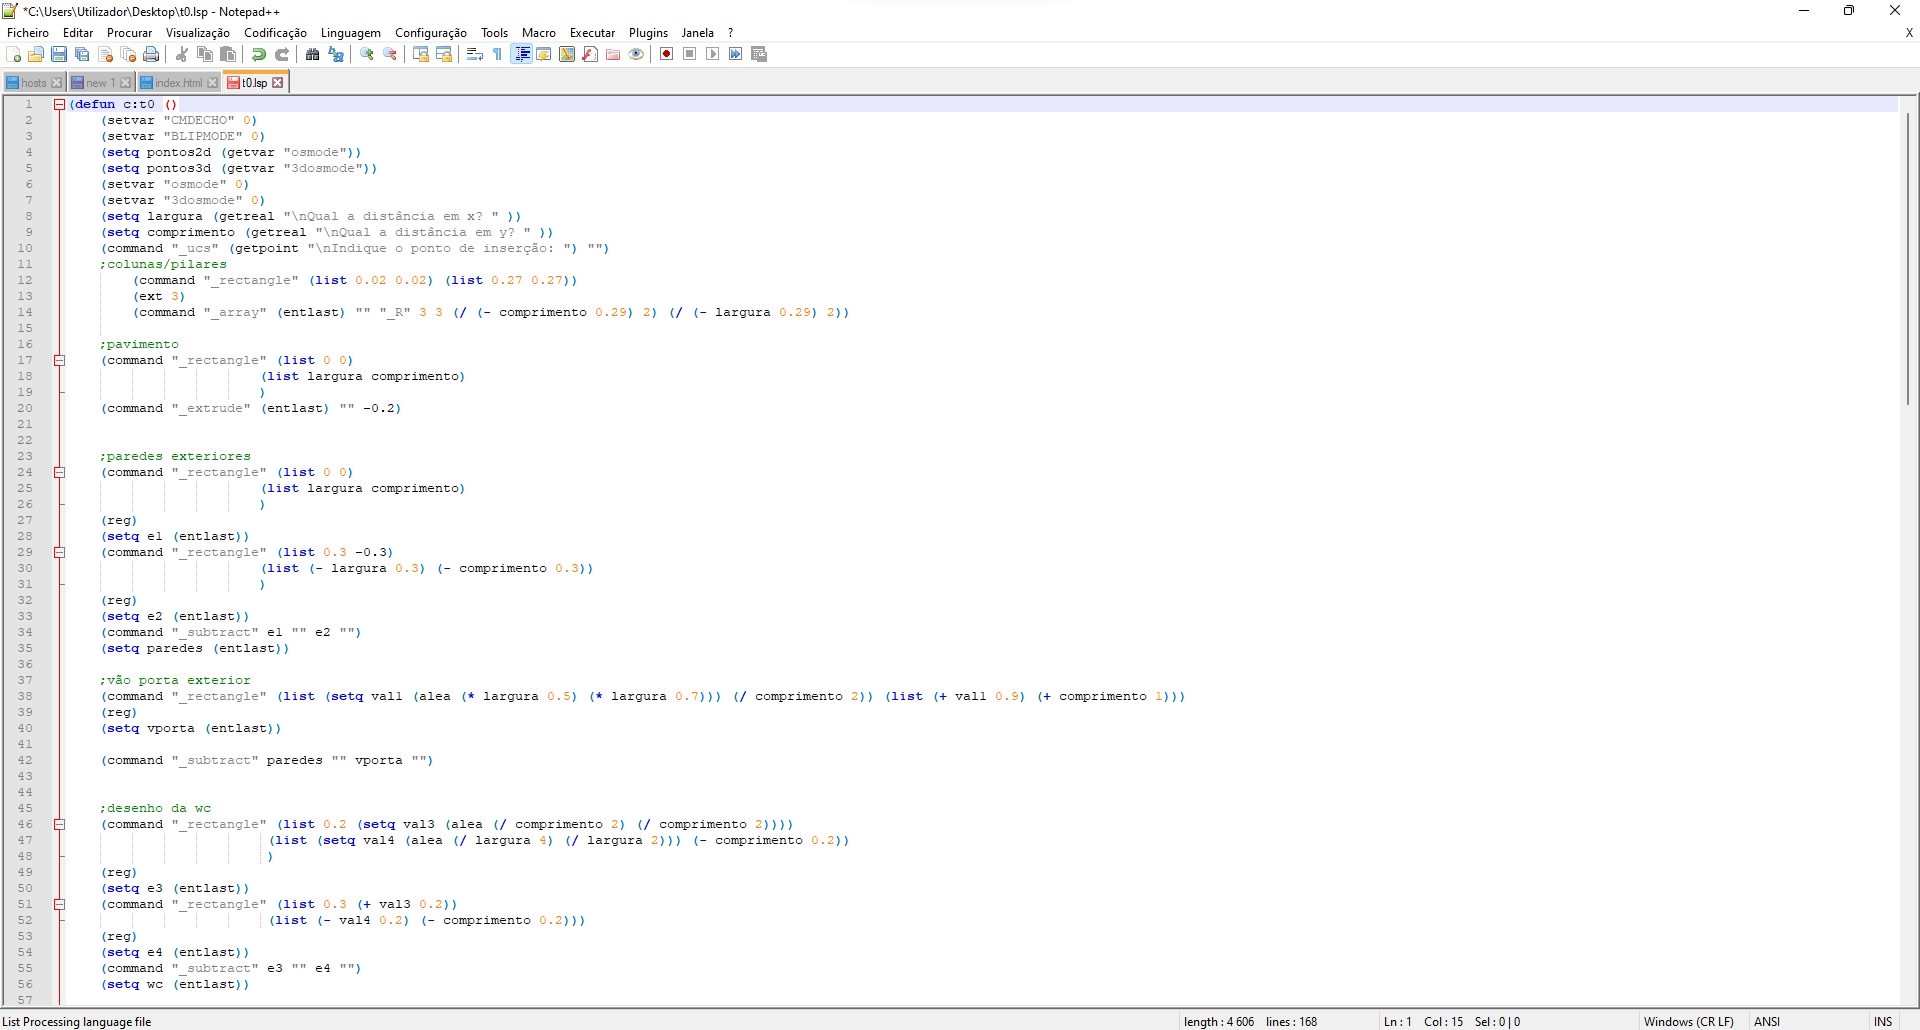
Task: Toggle the INS insert mode indicator
Action: [x=1883, y=1021]
